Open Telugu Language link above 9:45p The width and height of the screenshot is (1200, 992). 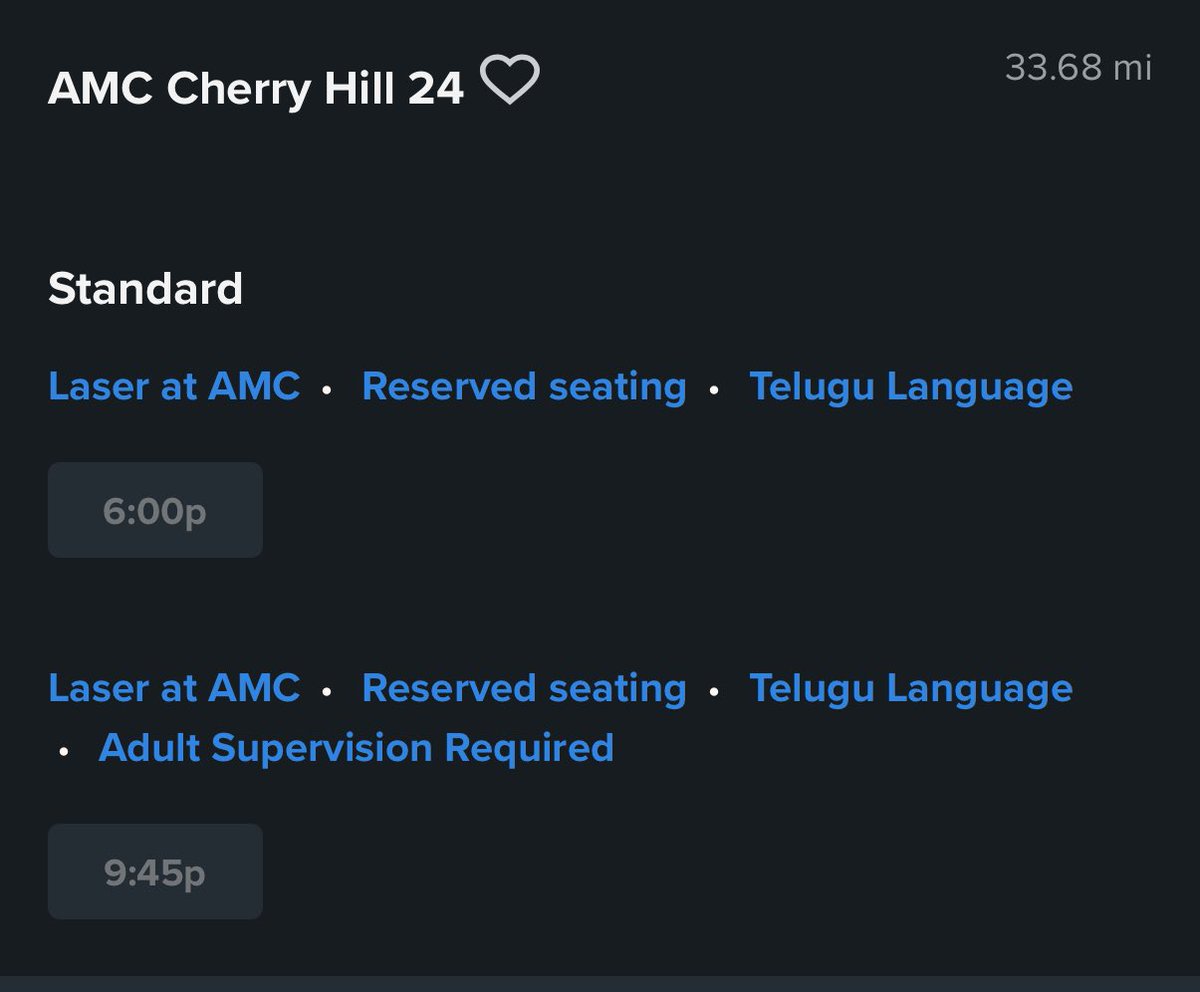(911, 689)
